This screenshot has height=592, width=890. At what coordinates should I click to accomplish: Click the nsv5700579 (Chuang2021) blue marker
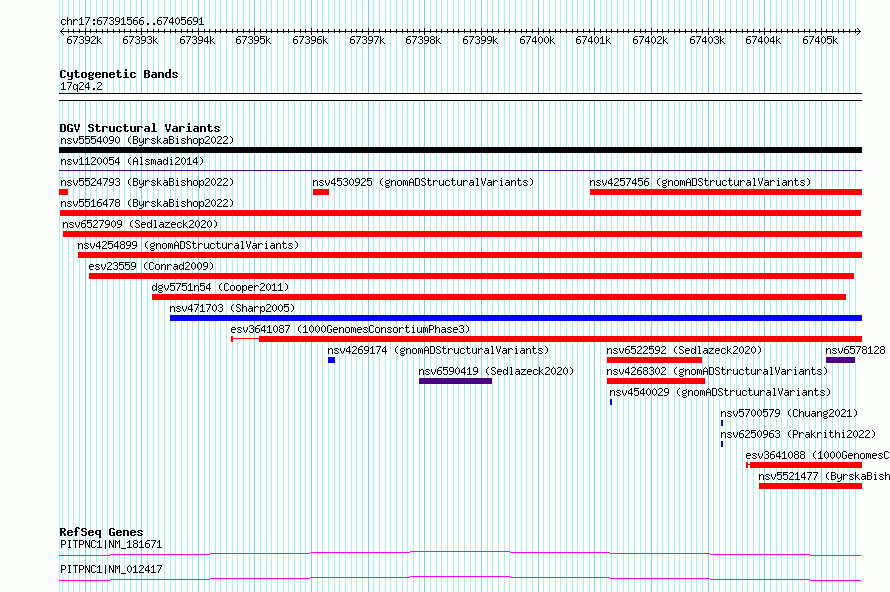[x=722, y=423]
